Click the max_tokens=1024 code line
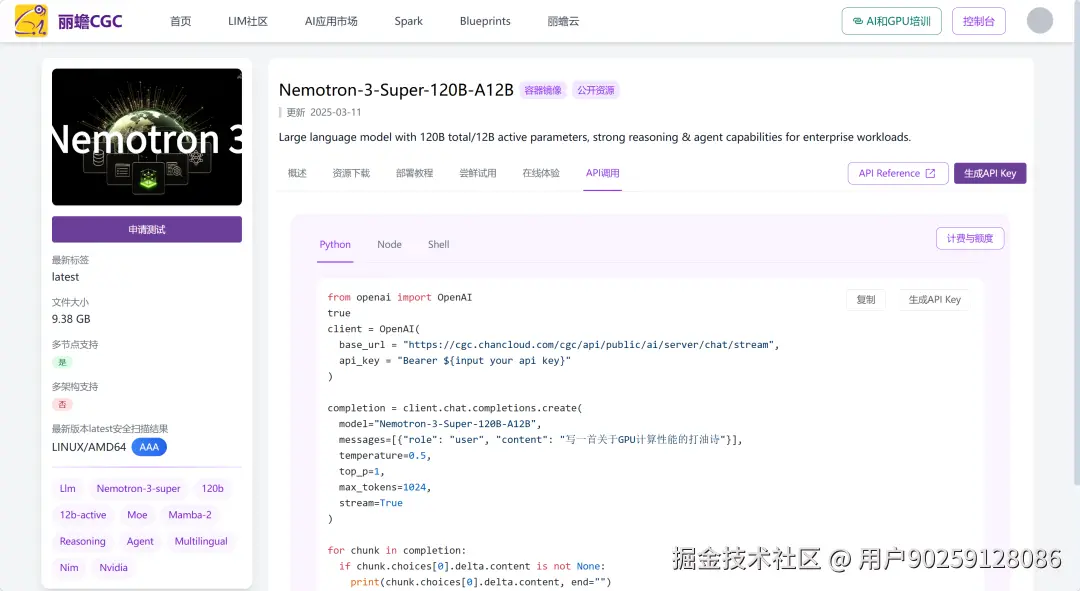Image resolution: width=1080 pixels, height=591 pixels. (384, 487)
